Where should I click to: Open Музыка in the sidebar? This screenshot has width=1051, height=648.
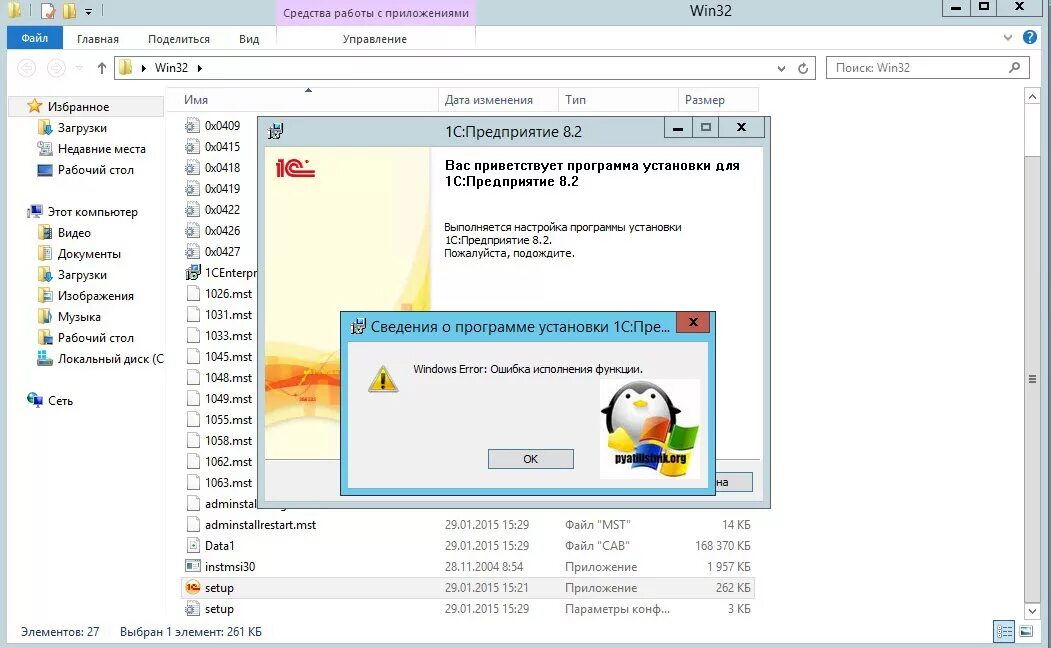pos(78,317)
